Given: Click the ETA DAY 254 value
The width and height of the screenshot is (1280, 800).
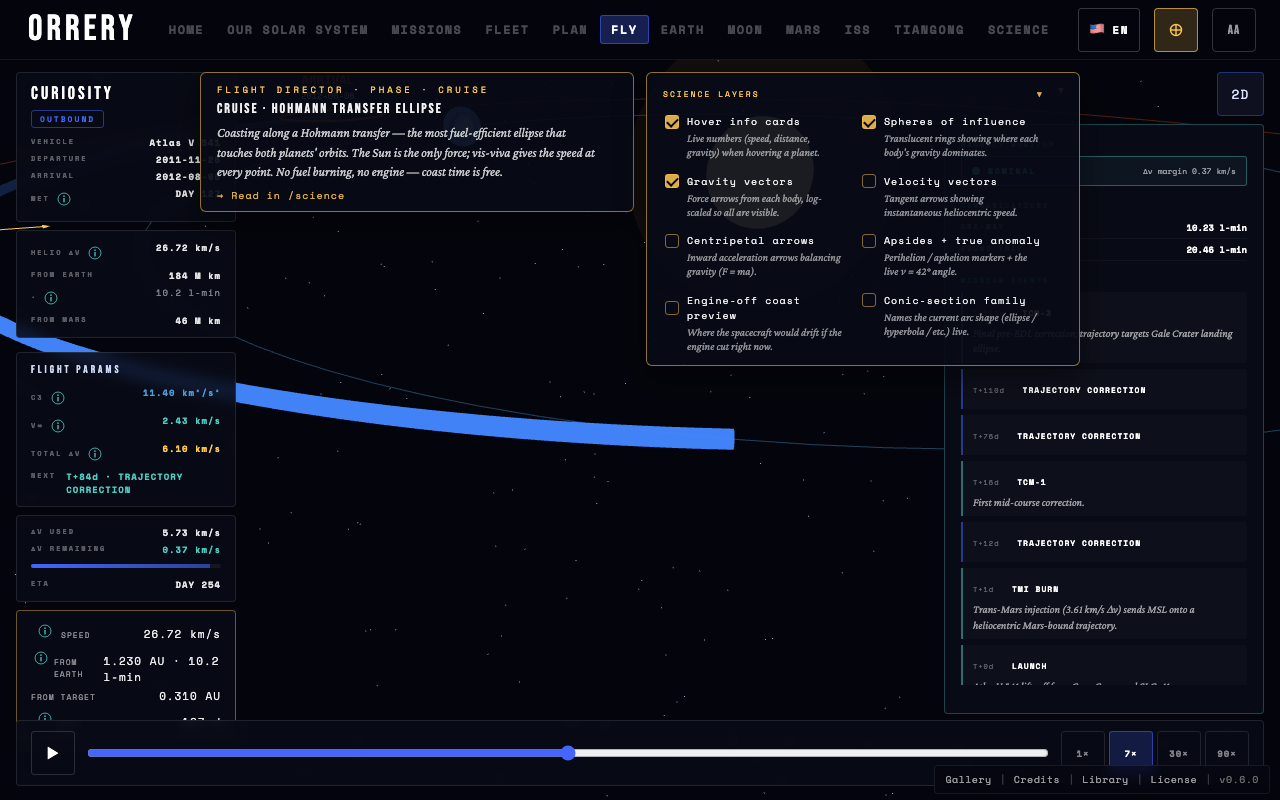Looking at the screenshot, I should click(x=198, y=585).
